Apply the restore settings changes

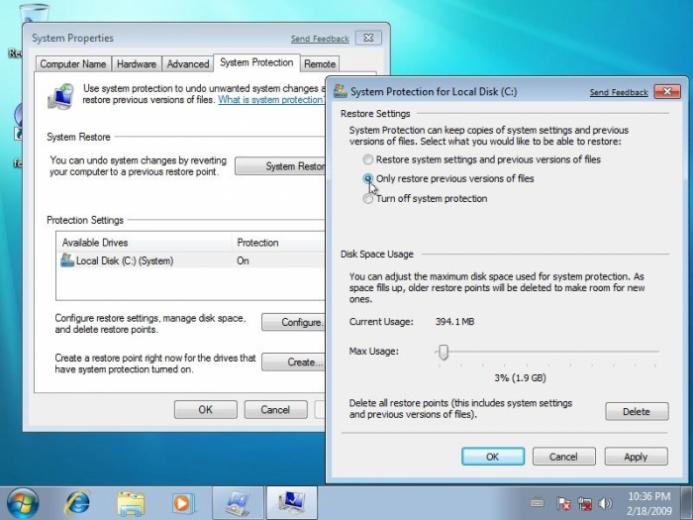tap(636, 456)
